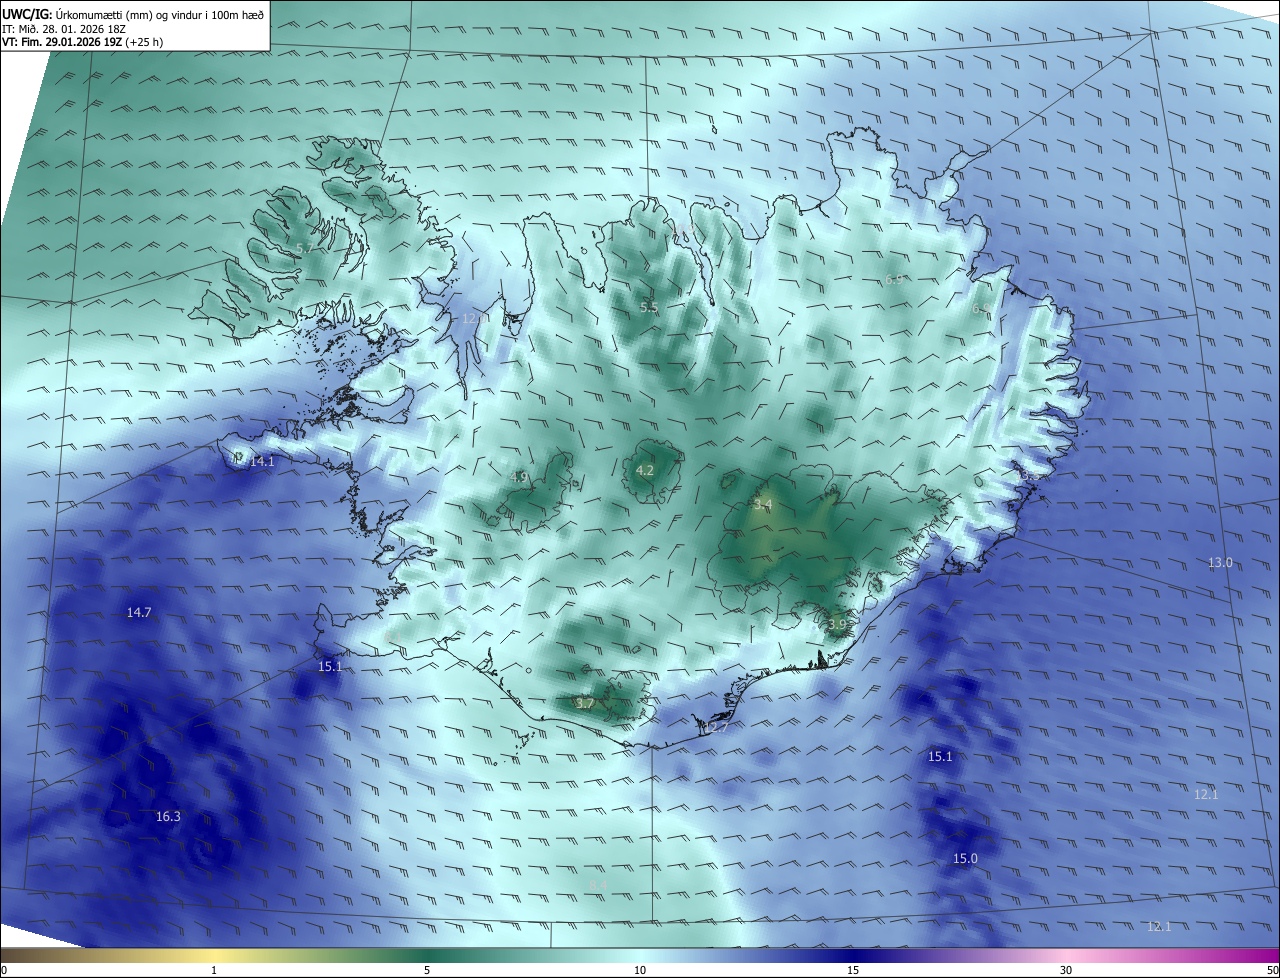Click the 13.0 value east of Iceland
The image size is (1280, 978).
pyautogui.click(x=1220, y=563)
